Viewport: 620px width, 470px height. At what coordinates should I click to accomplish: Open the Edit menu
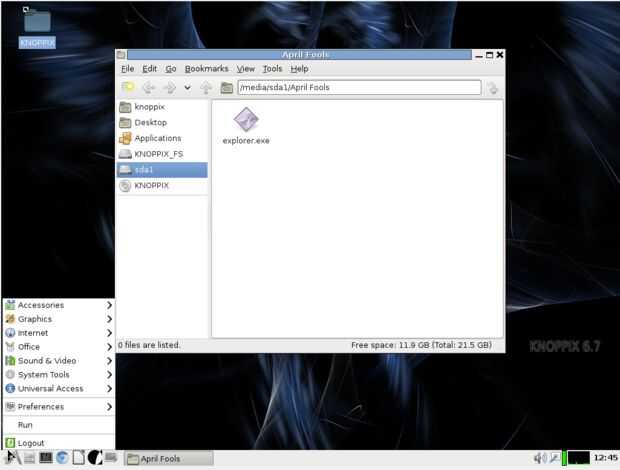point(149,69)
